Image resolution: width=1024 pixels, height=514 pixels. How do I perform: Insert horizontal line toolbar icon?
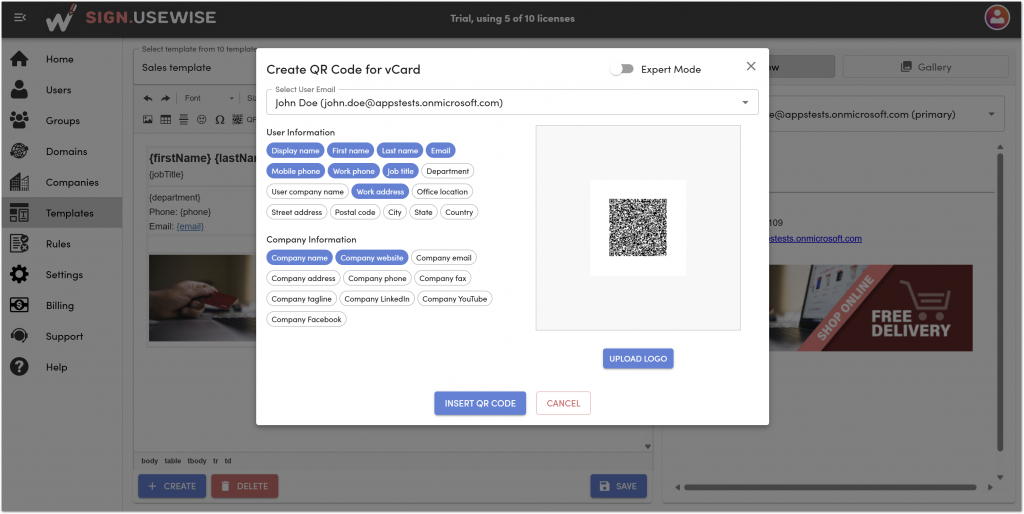(184, 120)
